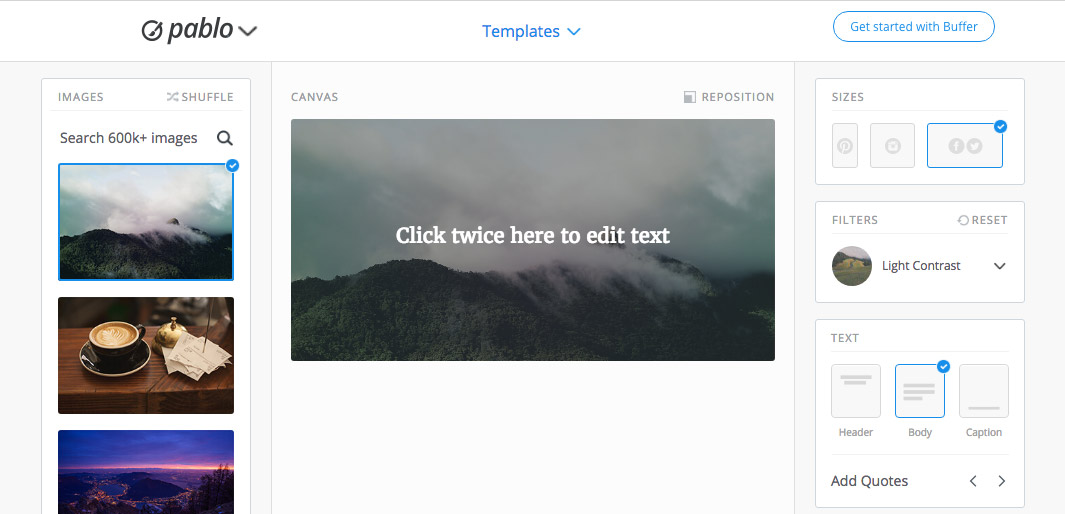This screenshot has width=1065, height=514.
Task: Choose the purple city night thumbnail
Action: 146,472
